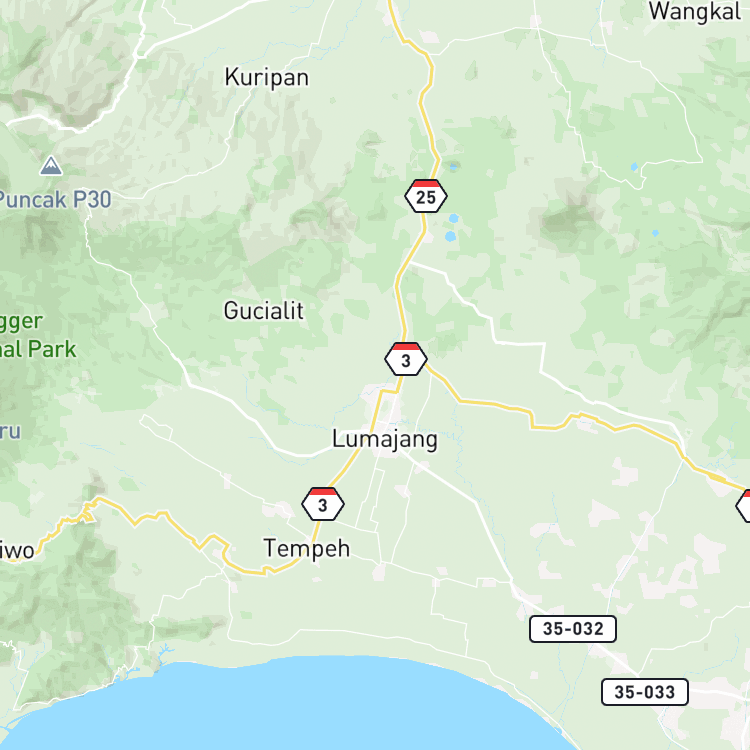This screenshot has width=750, height=750.
Task: Click the Puncak P30 text label
Action: (55, 199)
